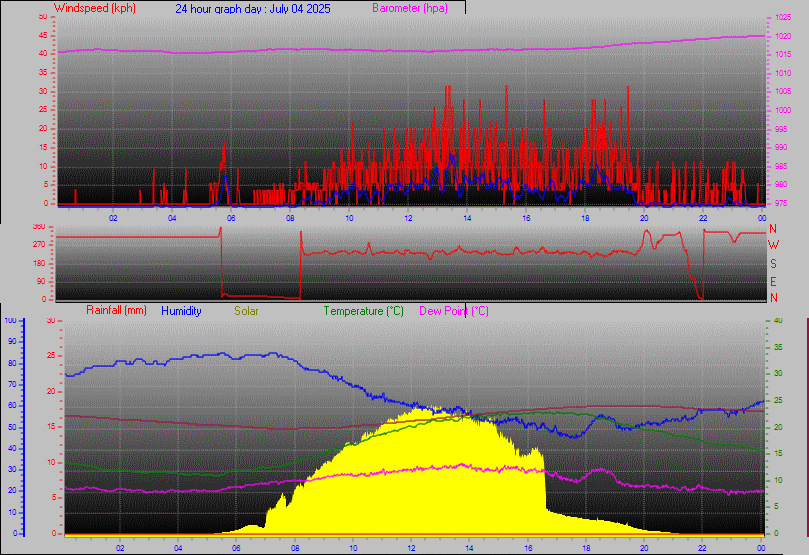The height and width of the screenshot is (555, 809).
Task: Click the 180 tick on wind direction axis
Action: (39, 263)
